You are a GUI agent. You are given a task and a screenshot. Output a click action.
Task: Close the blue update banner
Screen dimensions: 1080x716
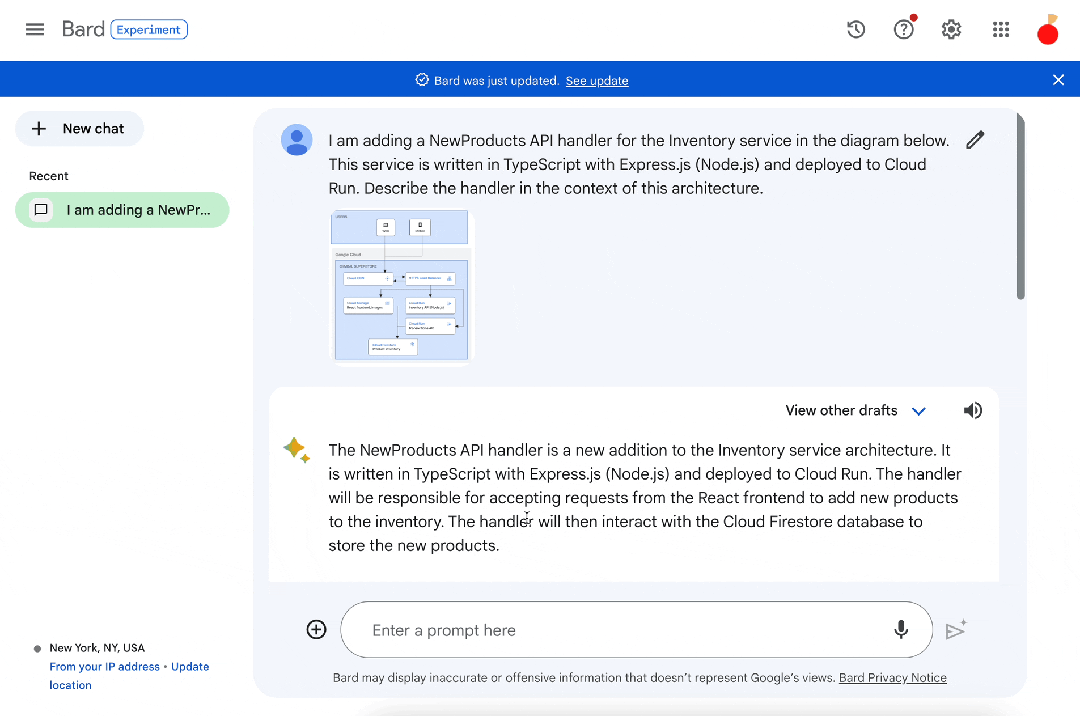point(1059,80)
